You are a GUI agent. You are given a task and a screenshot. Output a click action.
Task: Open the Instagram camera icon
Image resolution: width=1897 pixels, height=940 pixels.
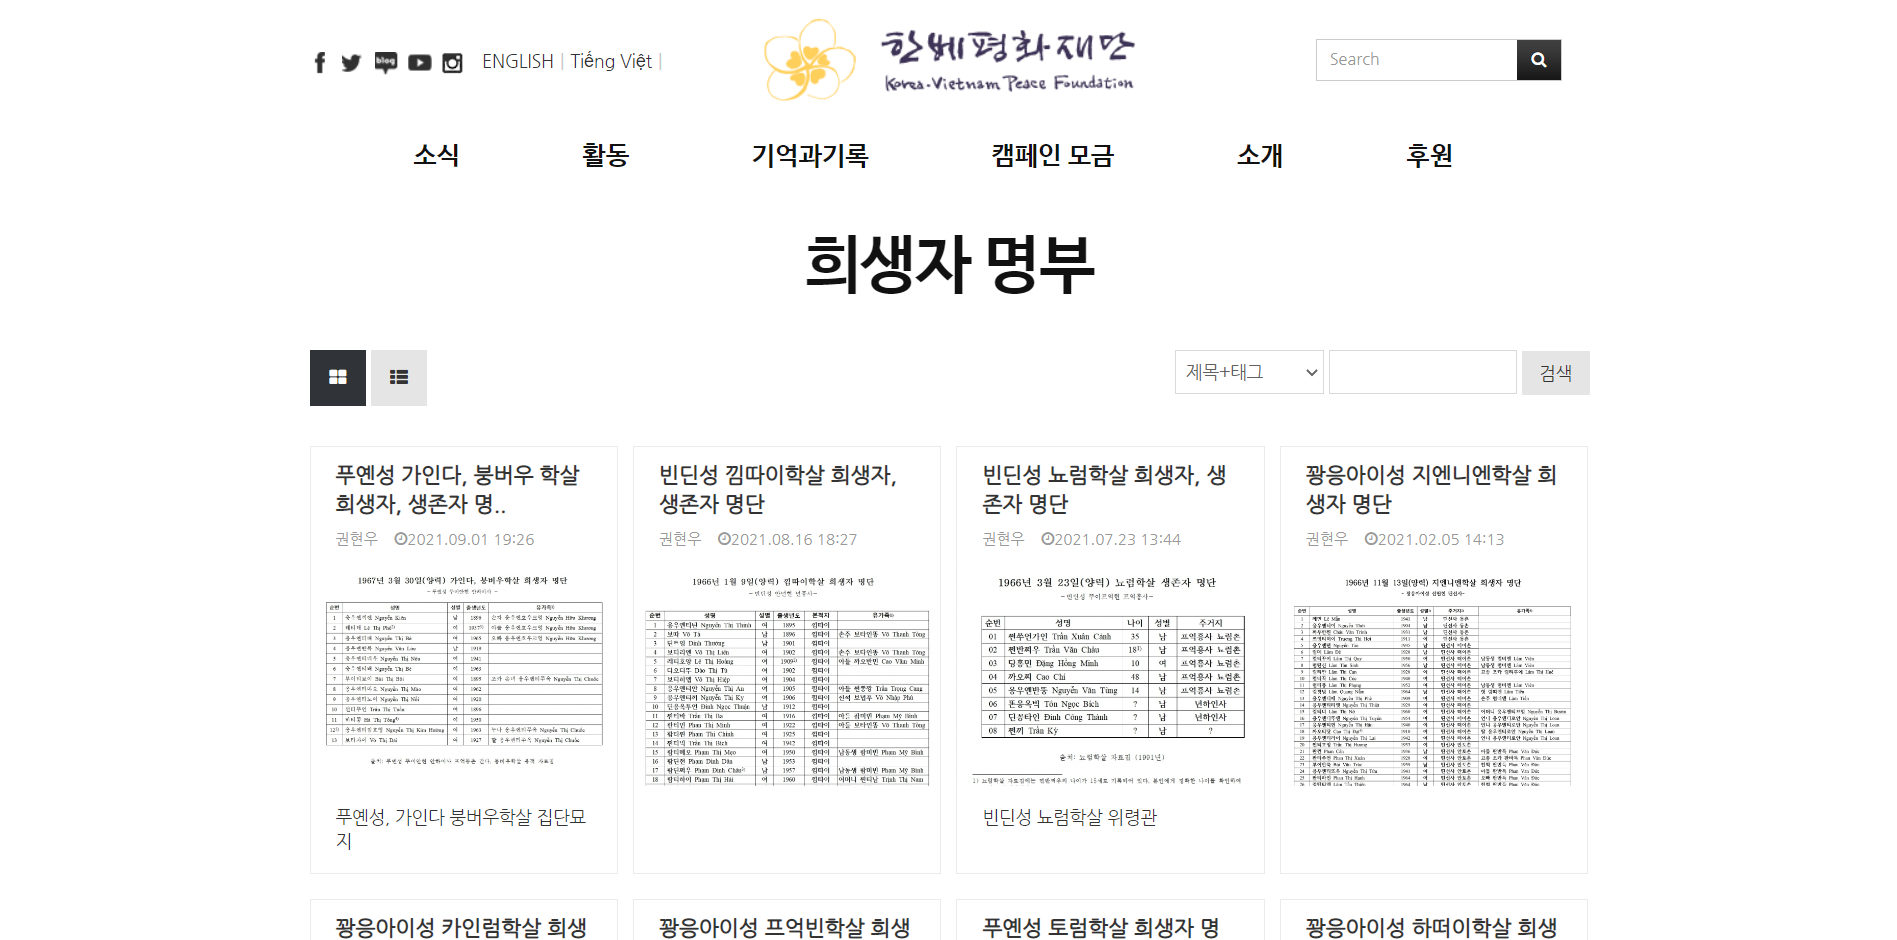click(x=452, y=63)
